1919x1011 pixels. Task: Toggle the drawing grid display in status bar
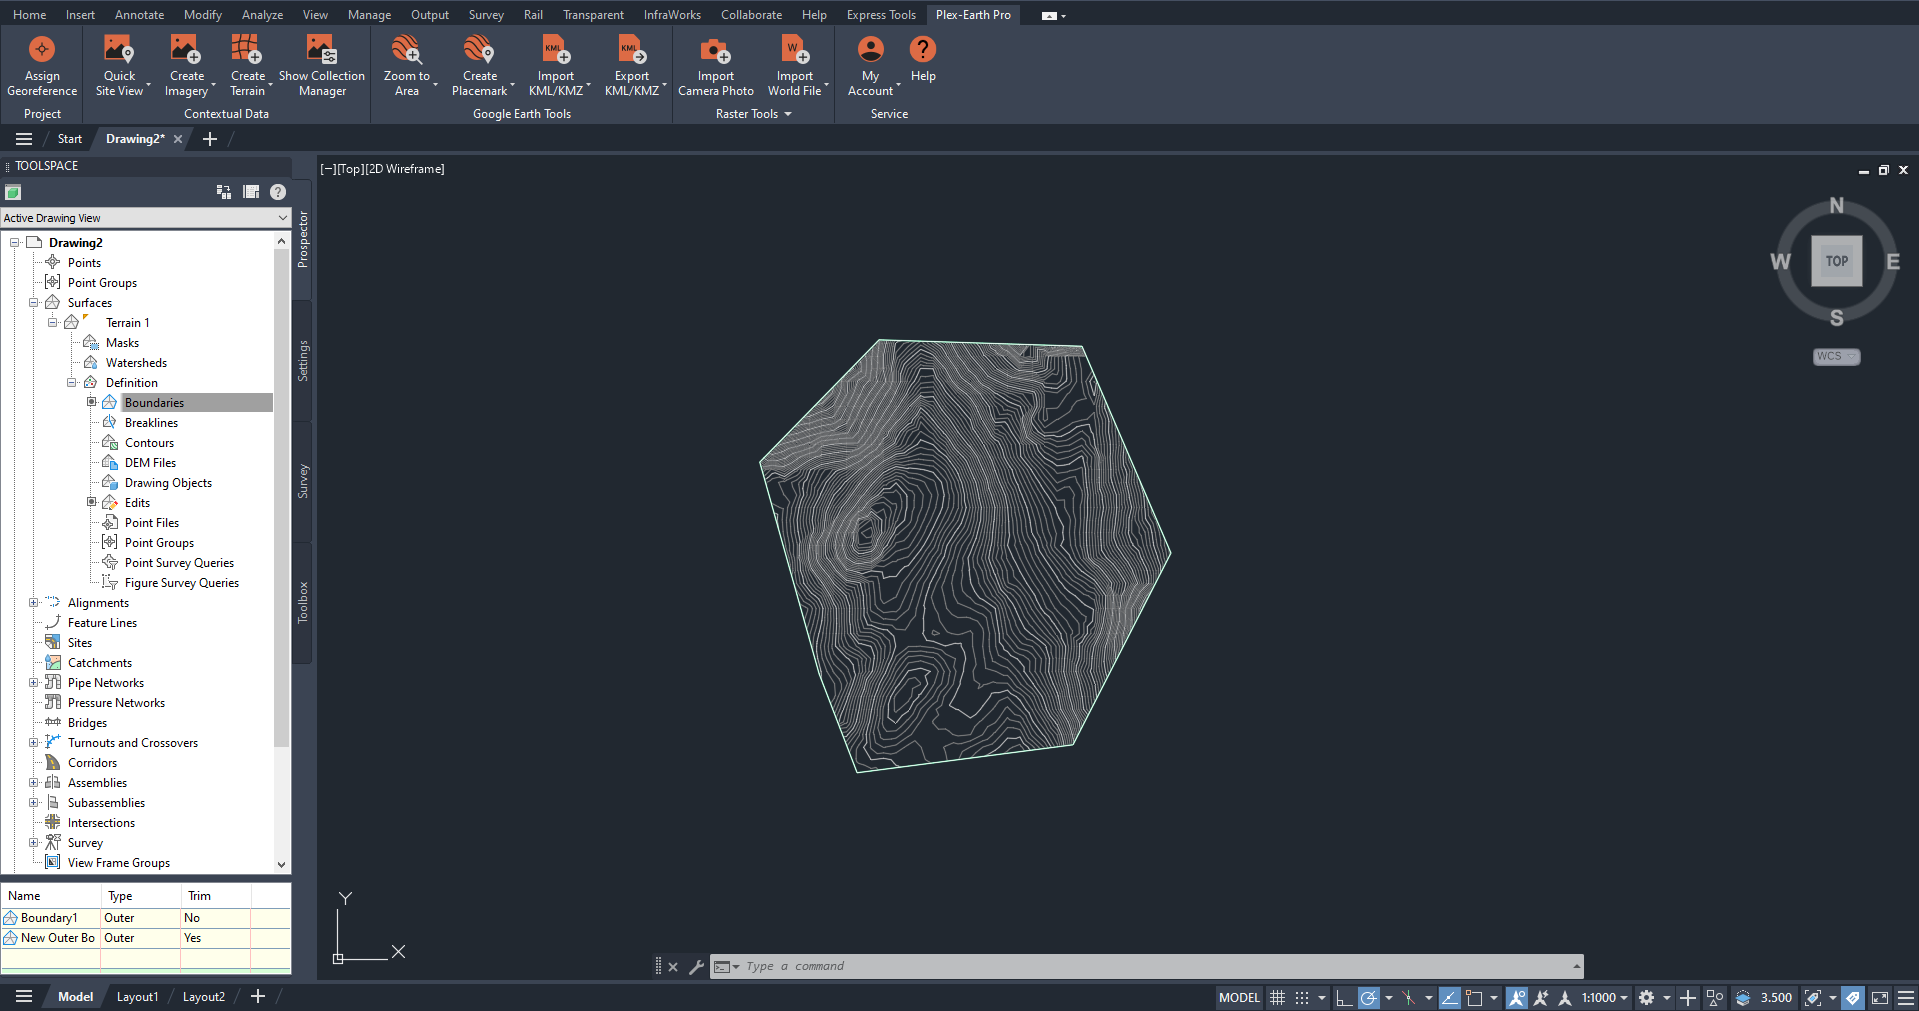point(1277,998)
